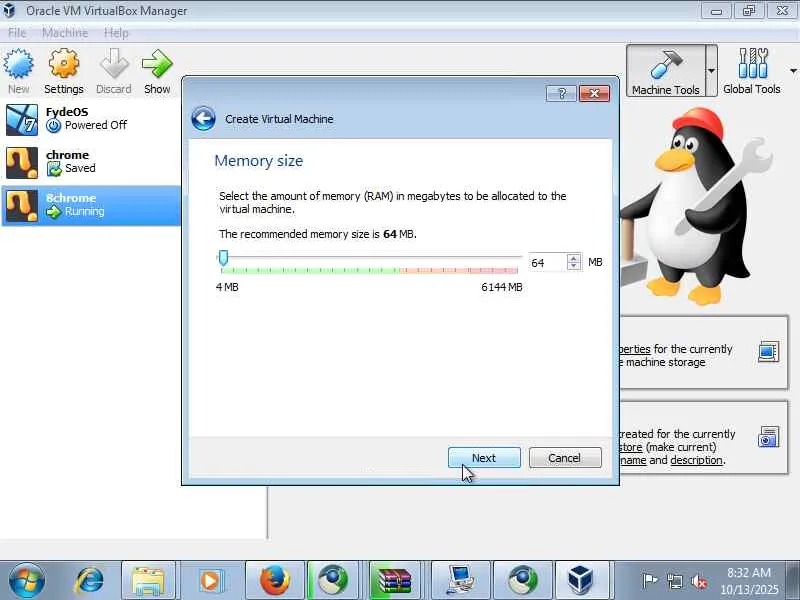The width and height of the screenshot is (800, 600).
Task: Click into the memory size field showing 64
Action: 548,262
